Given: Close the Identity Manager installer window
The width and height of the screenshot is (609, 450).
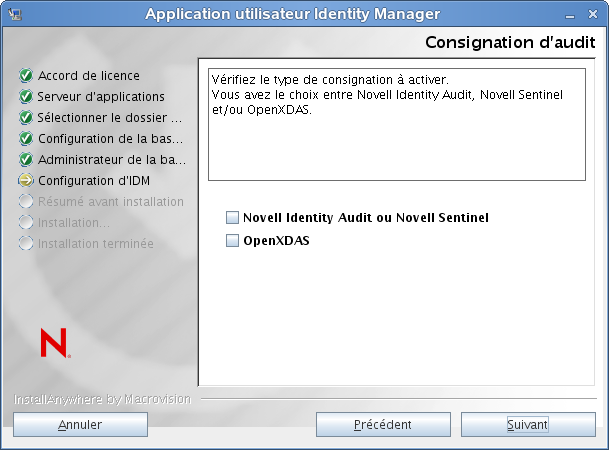Looking at the screenshot, I should 595,13.
